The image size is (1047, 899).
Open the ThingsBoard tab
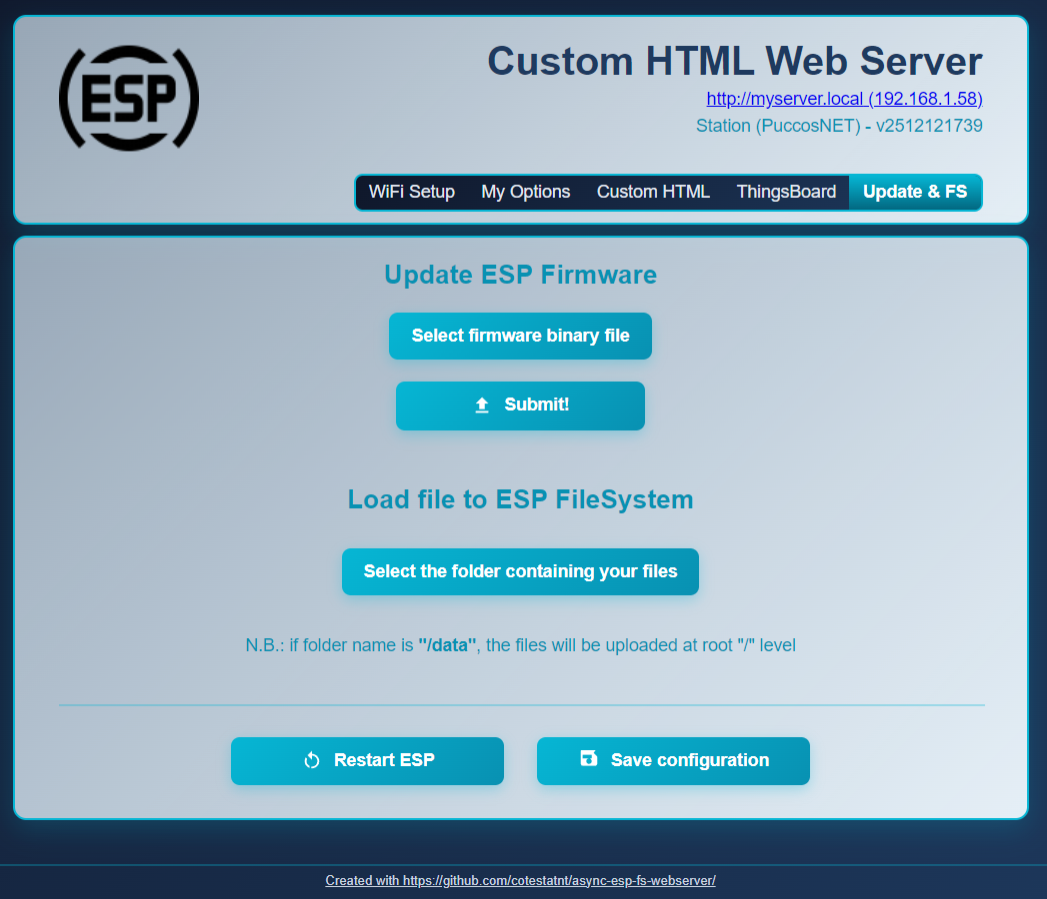pos(786,192)
